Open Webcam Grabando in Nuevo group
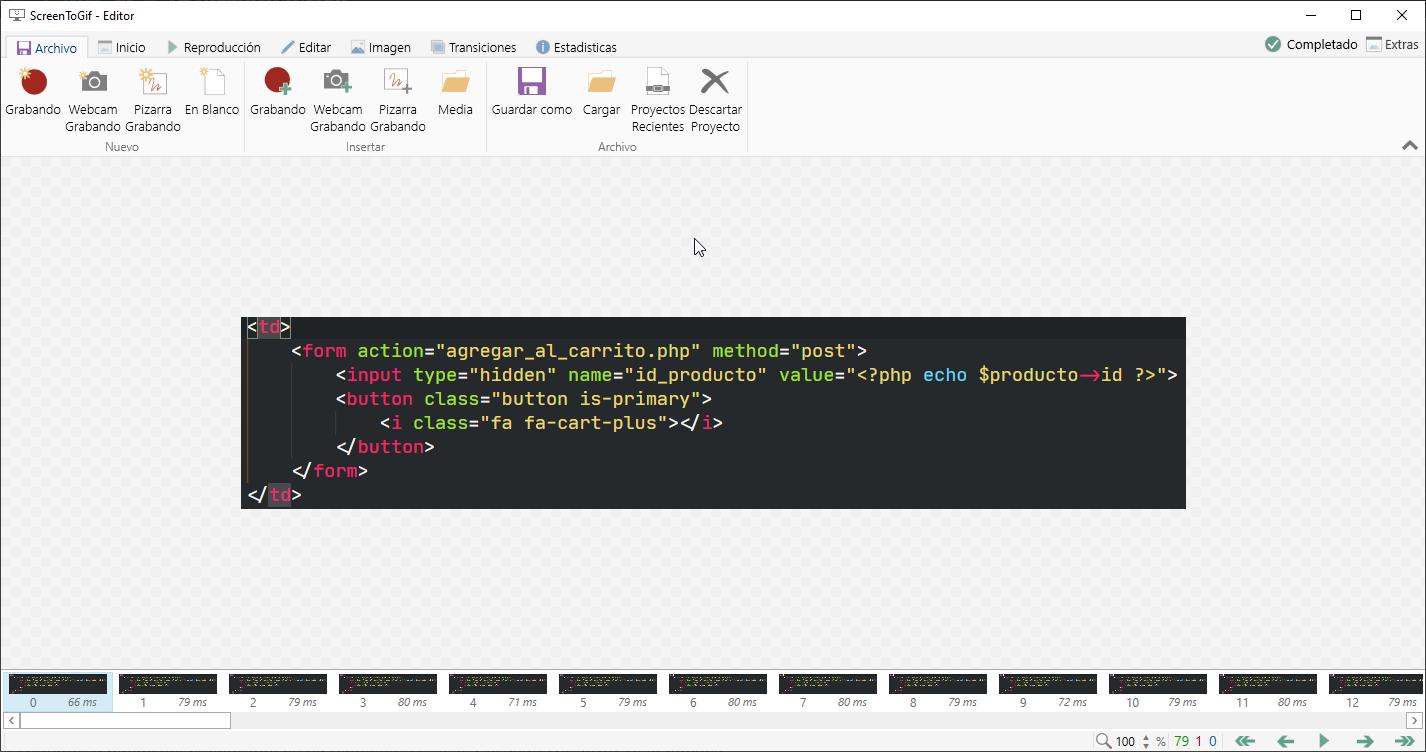 pos(93,100)
